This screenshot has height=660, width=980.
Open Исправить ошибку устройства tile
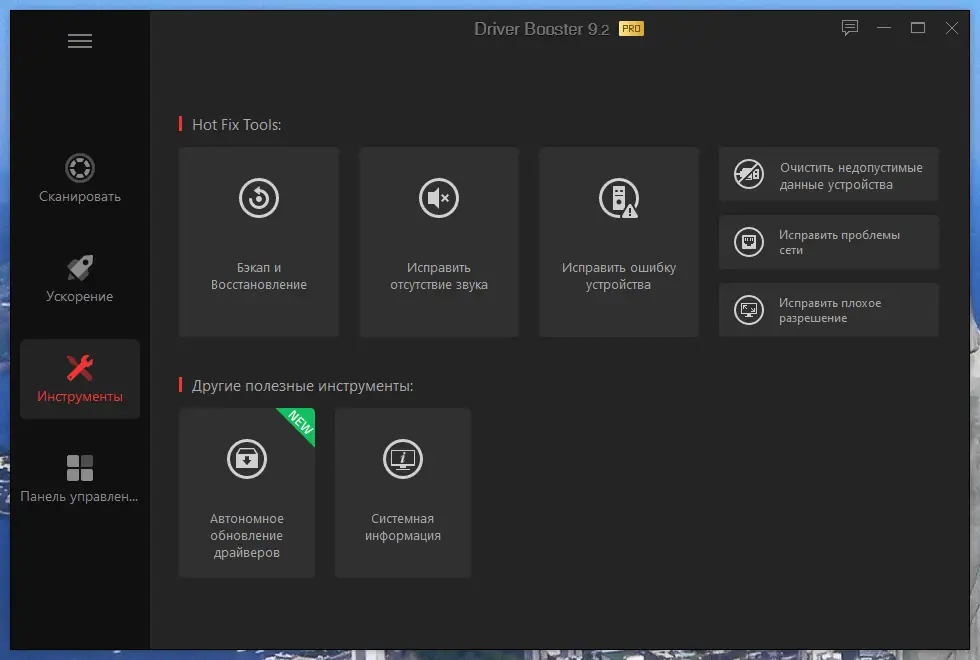tap(619, 242)
